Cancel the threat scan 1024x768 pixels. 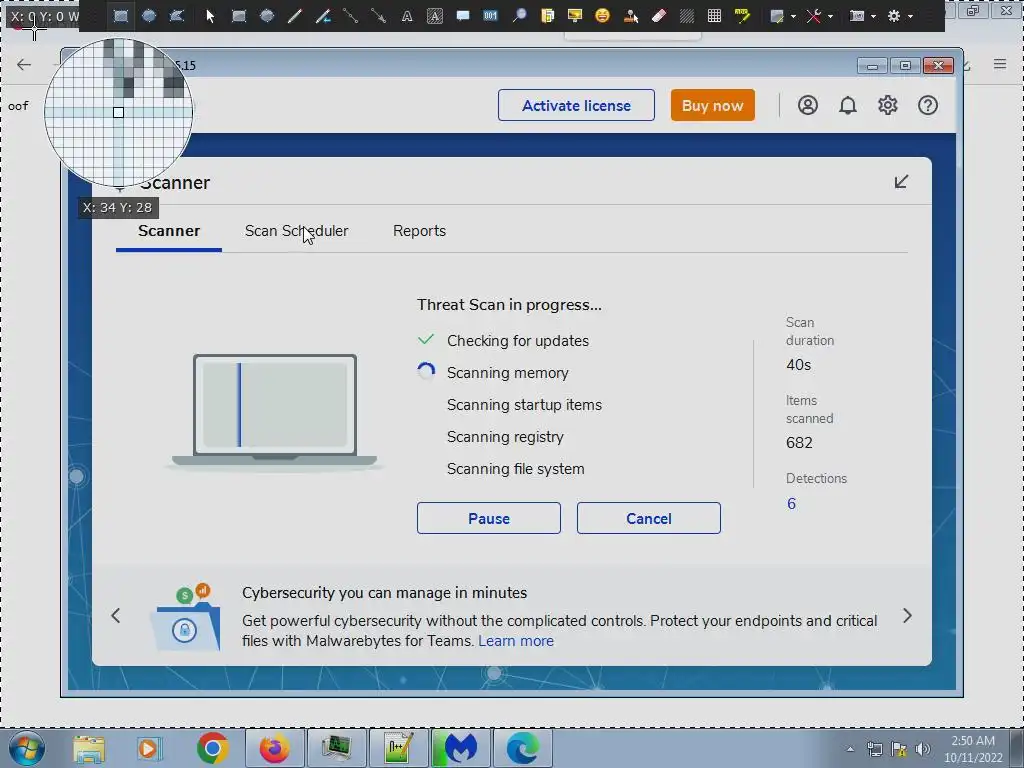coord(648,519)
